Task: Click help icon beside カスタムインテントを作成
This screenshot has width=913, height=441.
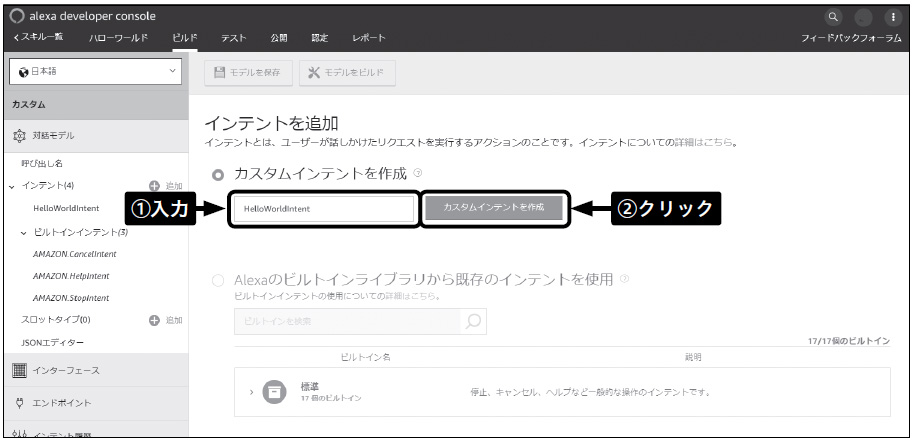Action: tap(417, 173)
